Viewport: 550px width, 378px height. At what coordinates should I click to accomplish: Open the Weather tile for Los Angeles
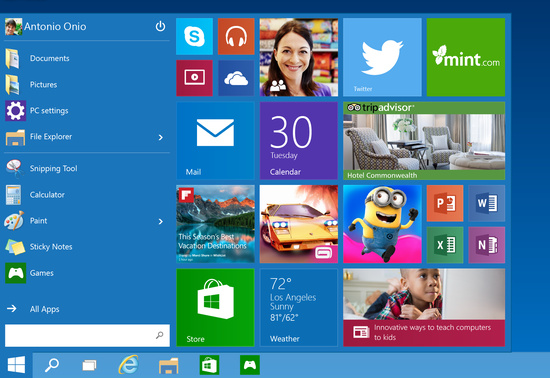299,308
